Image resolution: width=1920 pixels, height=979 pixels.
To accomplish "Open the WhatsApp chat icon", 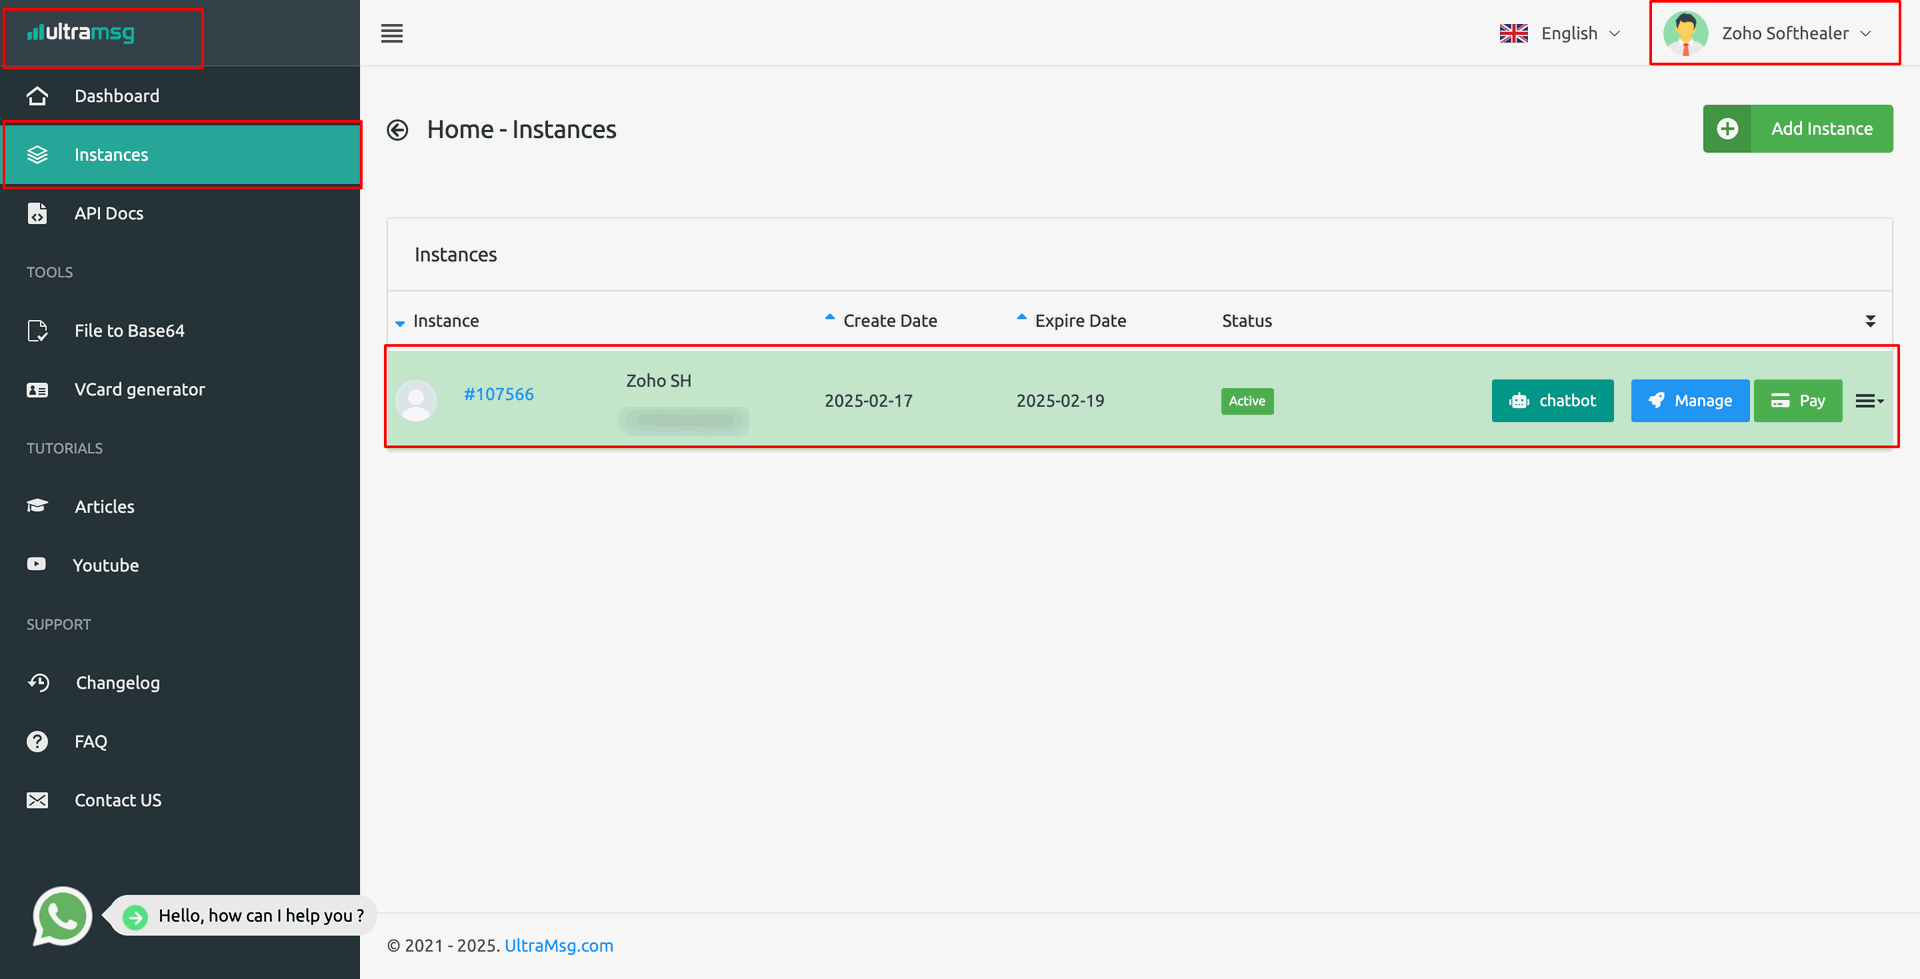I will [x=62, y=916].
